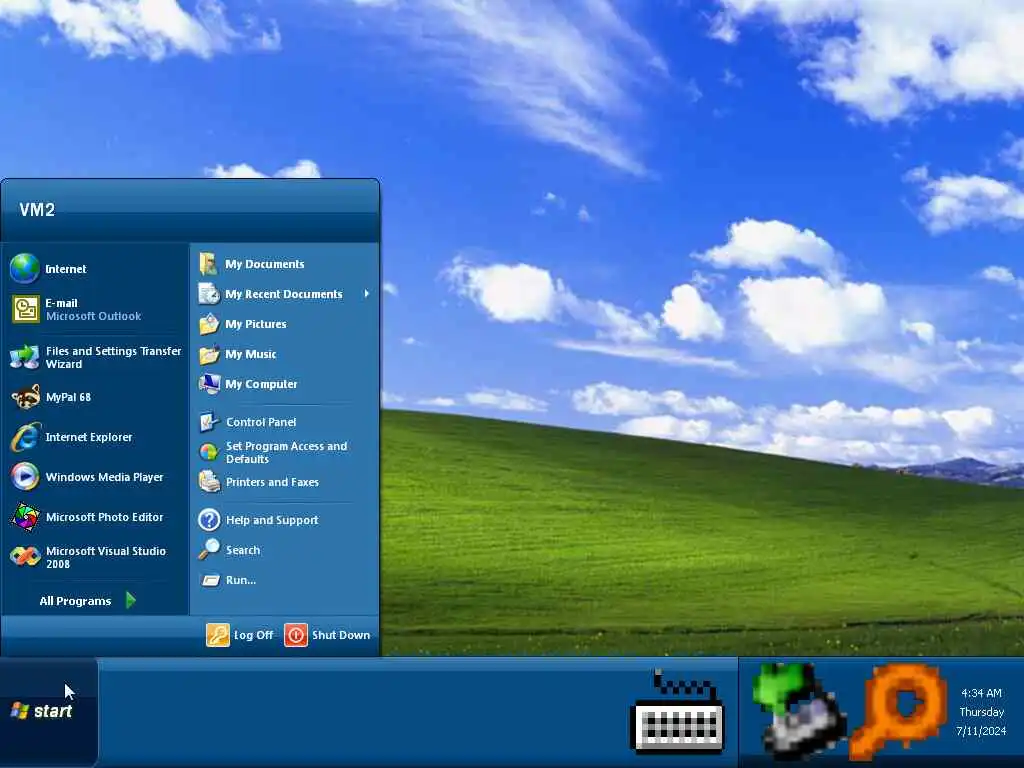The width and height of the screenshot is (1024, 768).
Task: Click the Help and Support question mark icon
Action: tap(209, 520)
